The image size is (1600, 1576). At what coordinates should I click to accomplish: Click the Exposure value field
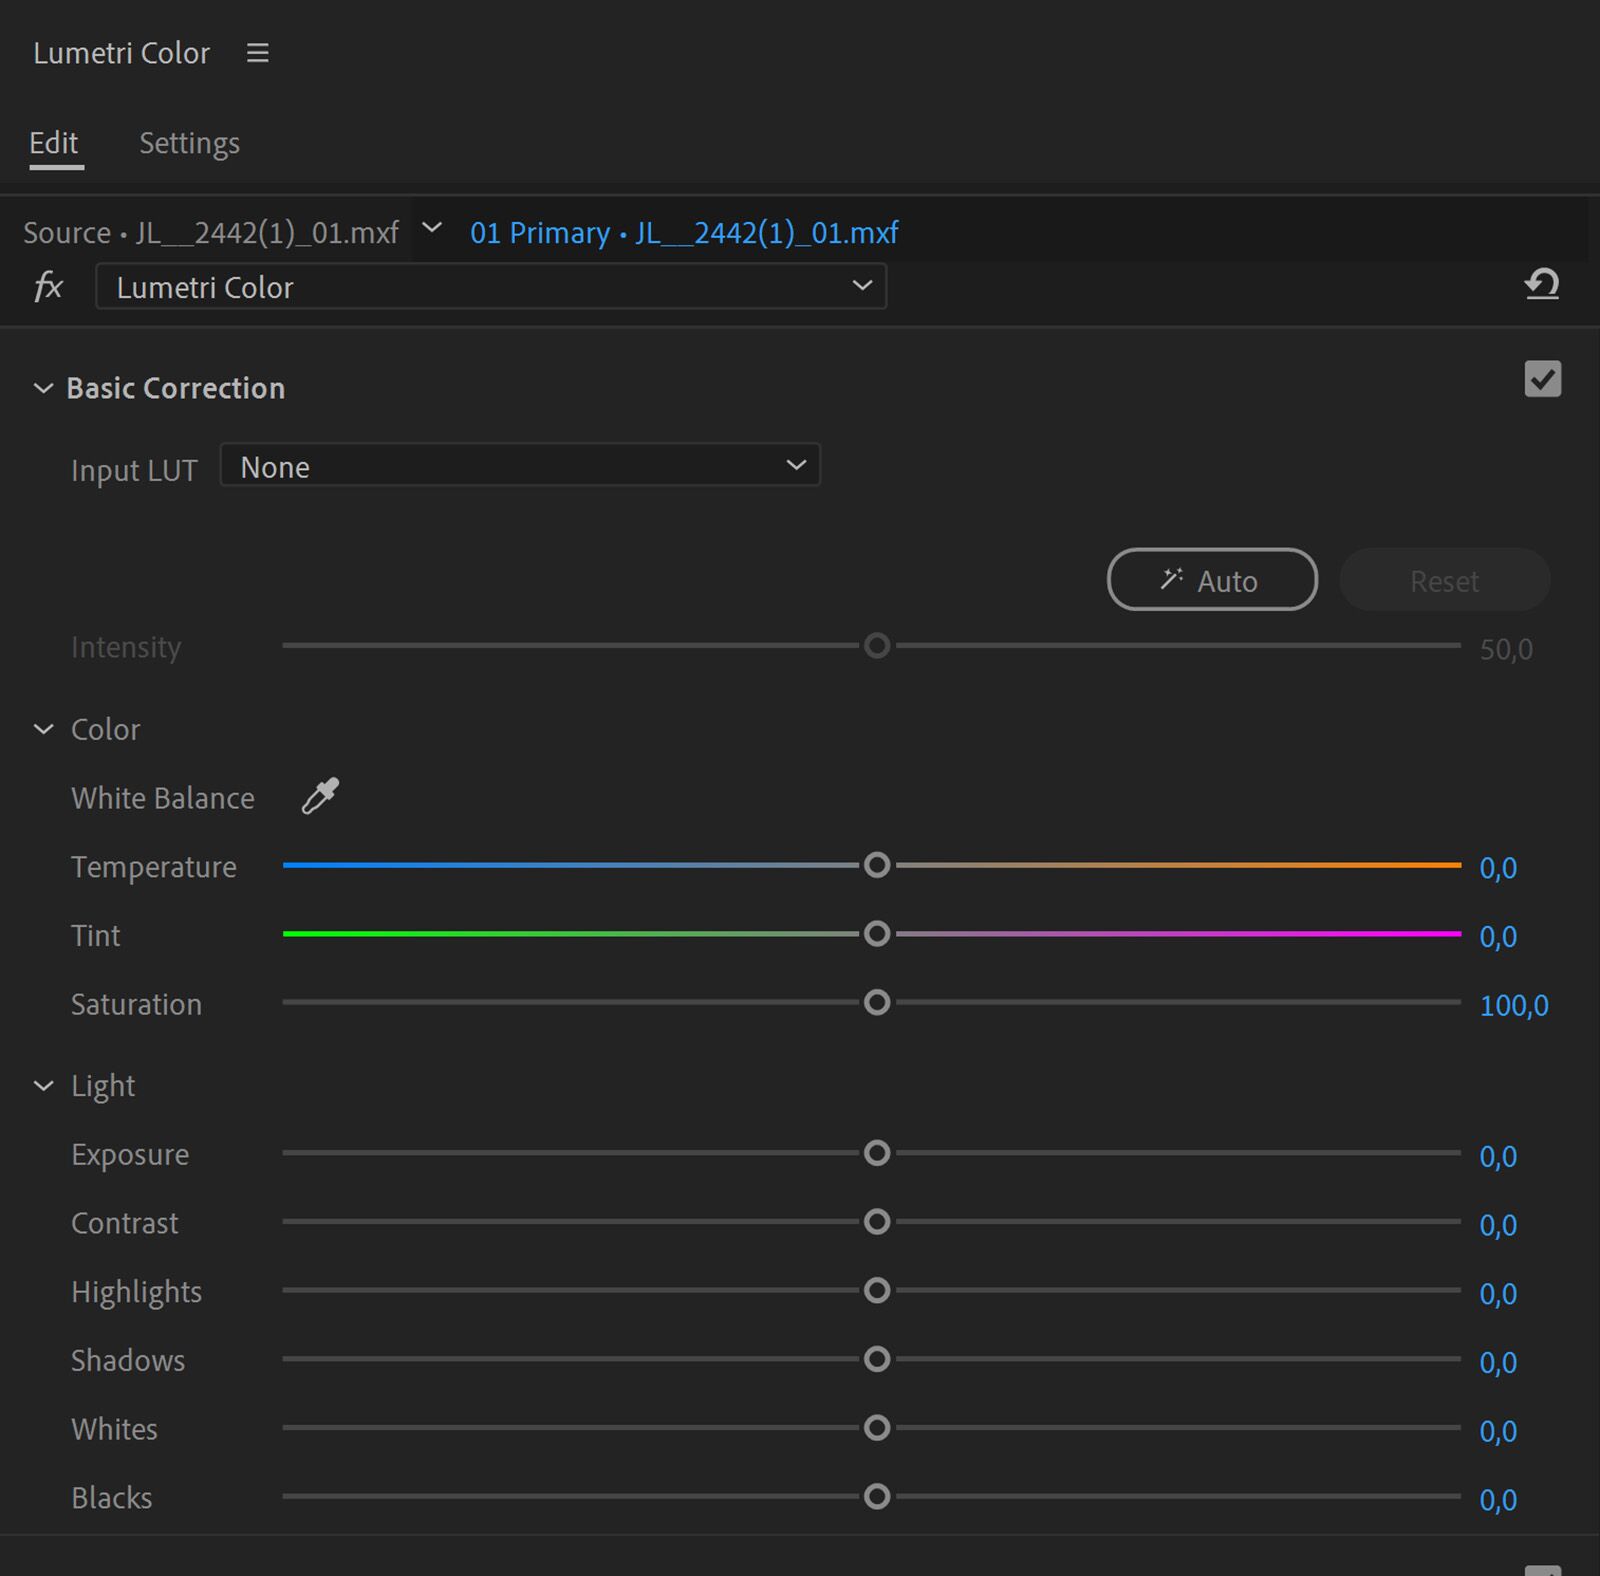(x=1497, y=1156)
